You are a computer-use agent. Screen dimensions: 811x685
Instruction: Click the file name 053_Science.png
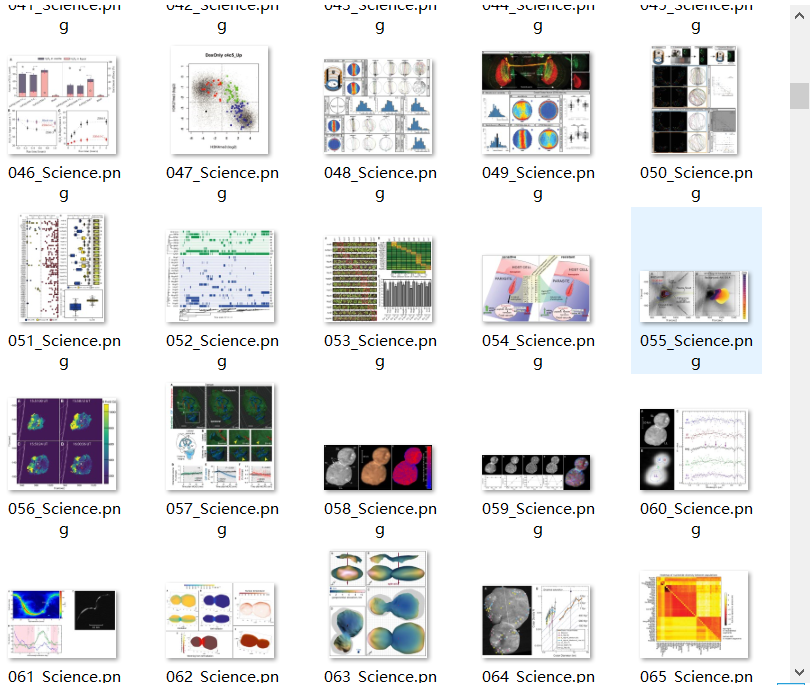380,351
